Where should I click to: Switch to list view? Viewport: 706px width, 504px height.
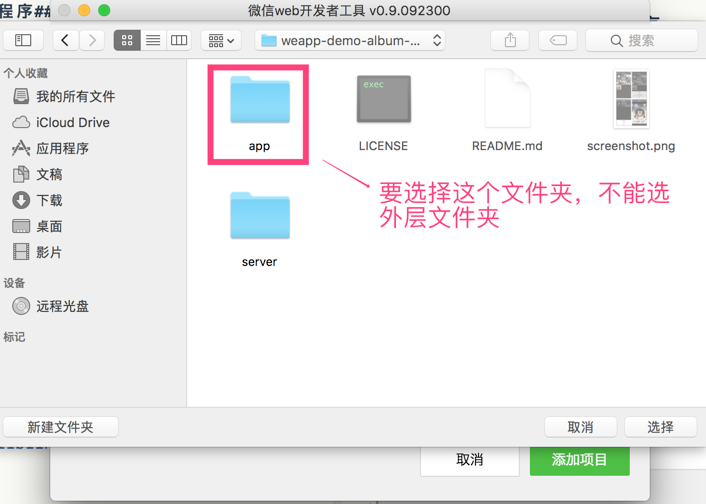pyautogui.click(x=153, y=41)
